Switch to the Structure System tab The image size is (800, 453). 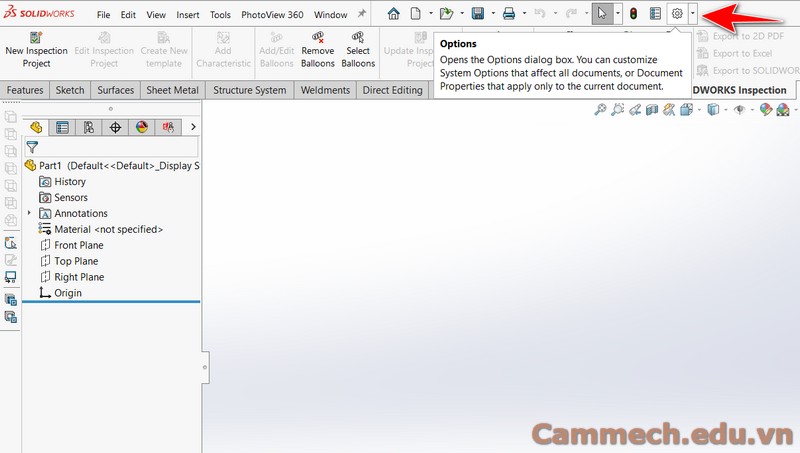click(249, 90)
